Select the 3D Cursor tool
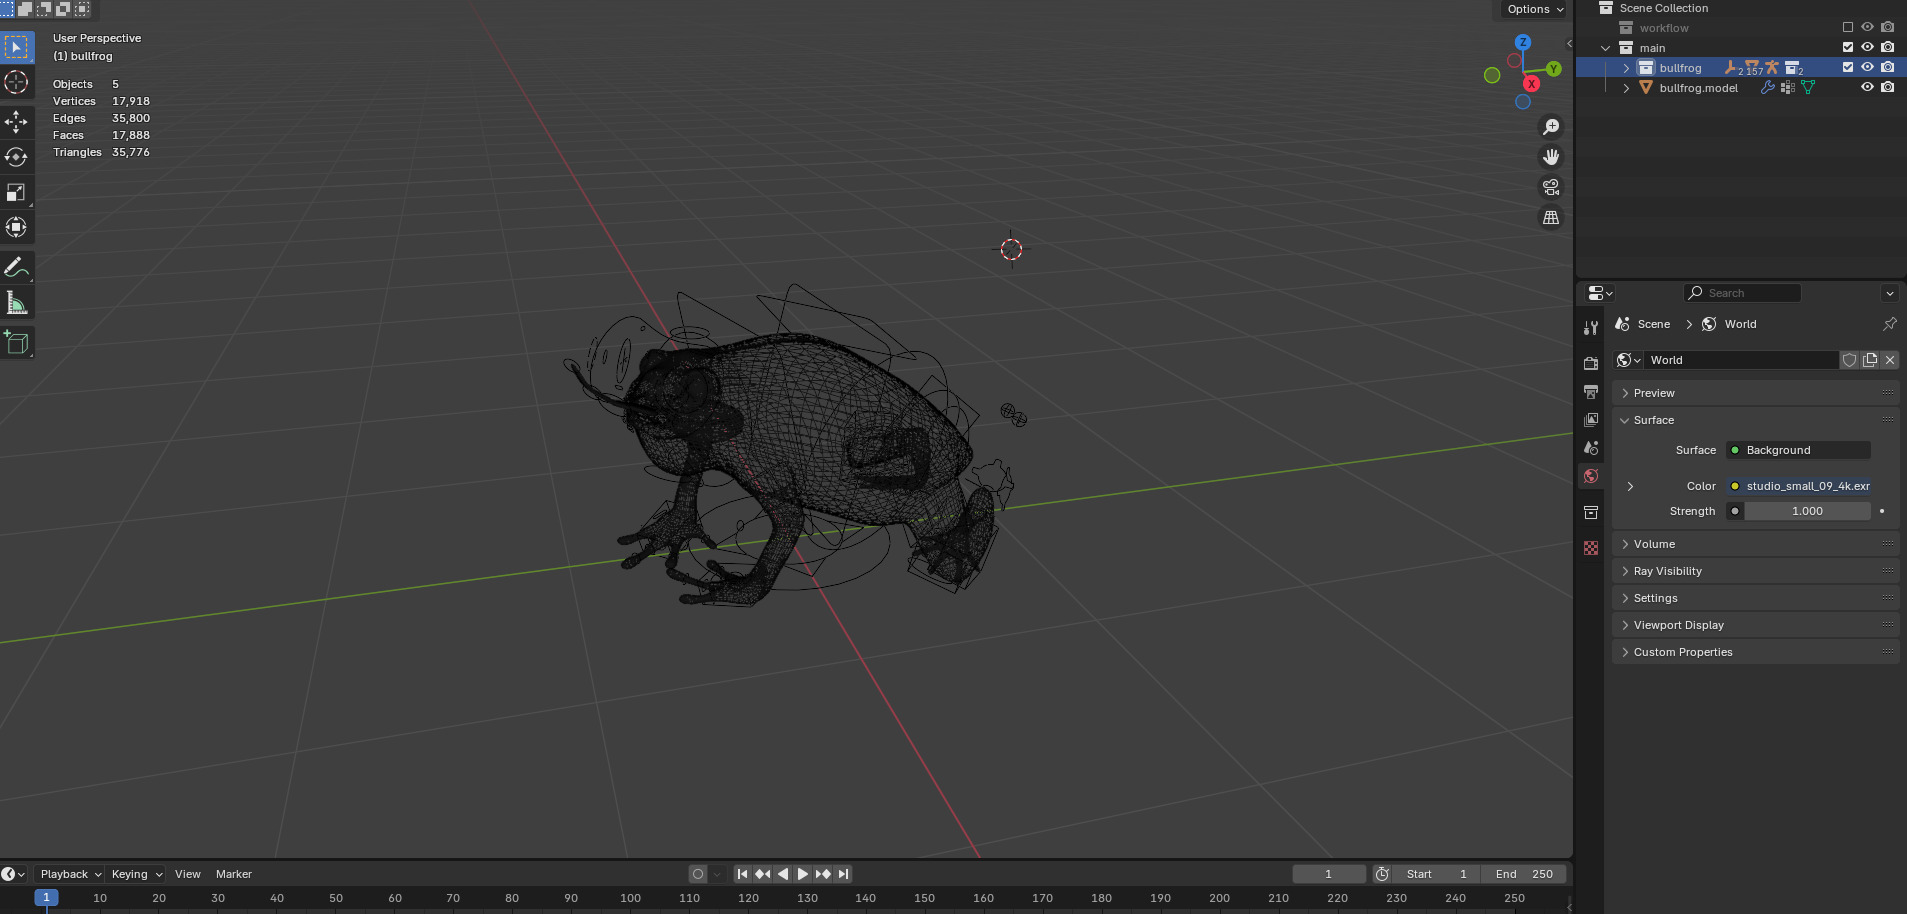The image size is (1907, 914). (x=16, y=82)
